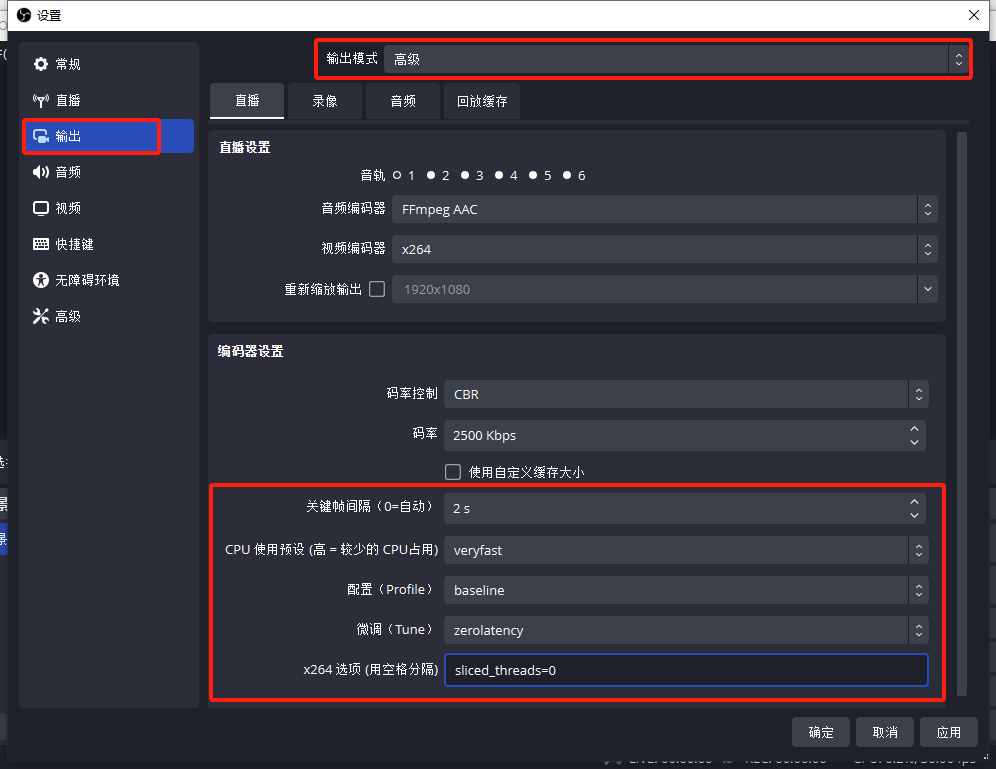The width and height of the screenshot is (996, 769).
Task: Click the Accessibility icon in sidebar
Action: 41,280
